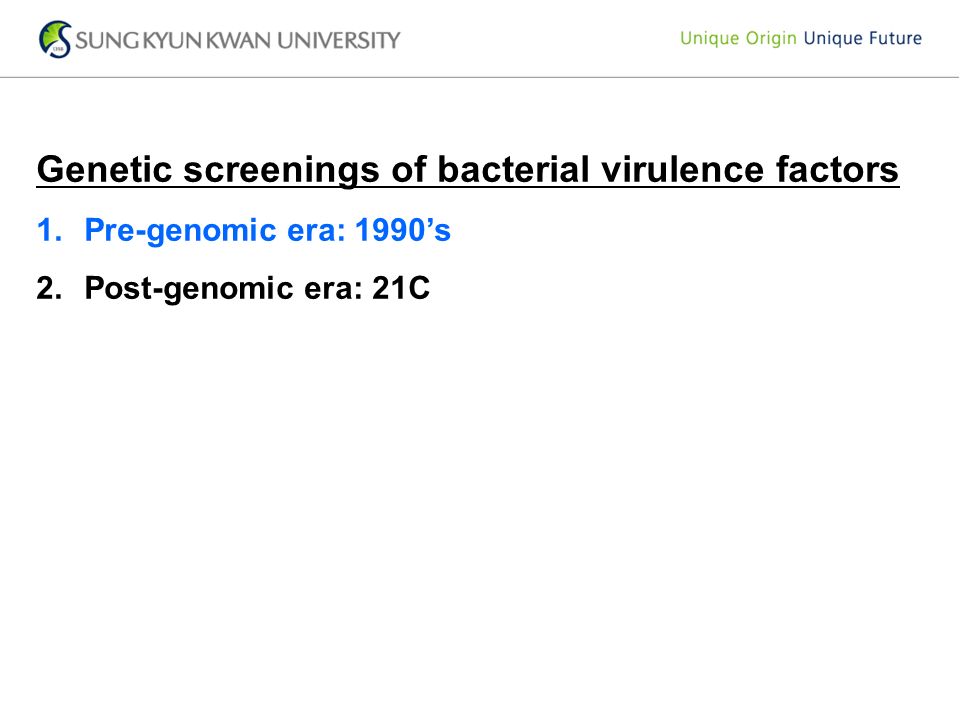The height and width of the screenshot is (720, 960).
Task: Click the header divider line below the logo
Action: click(480, 77)
